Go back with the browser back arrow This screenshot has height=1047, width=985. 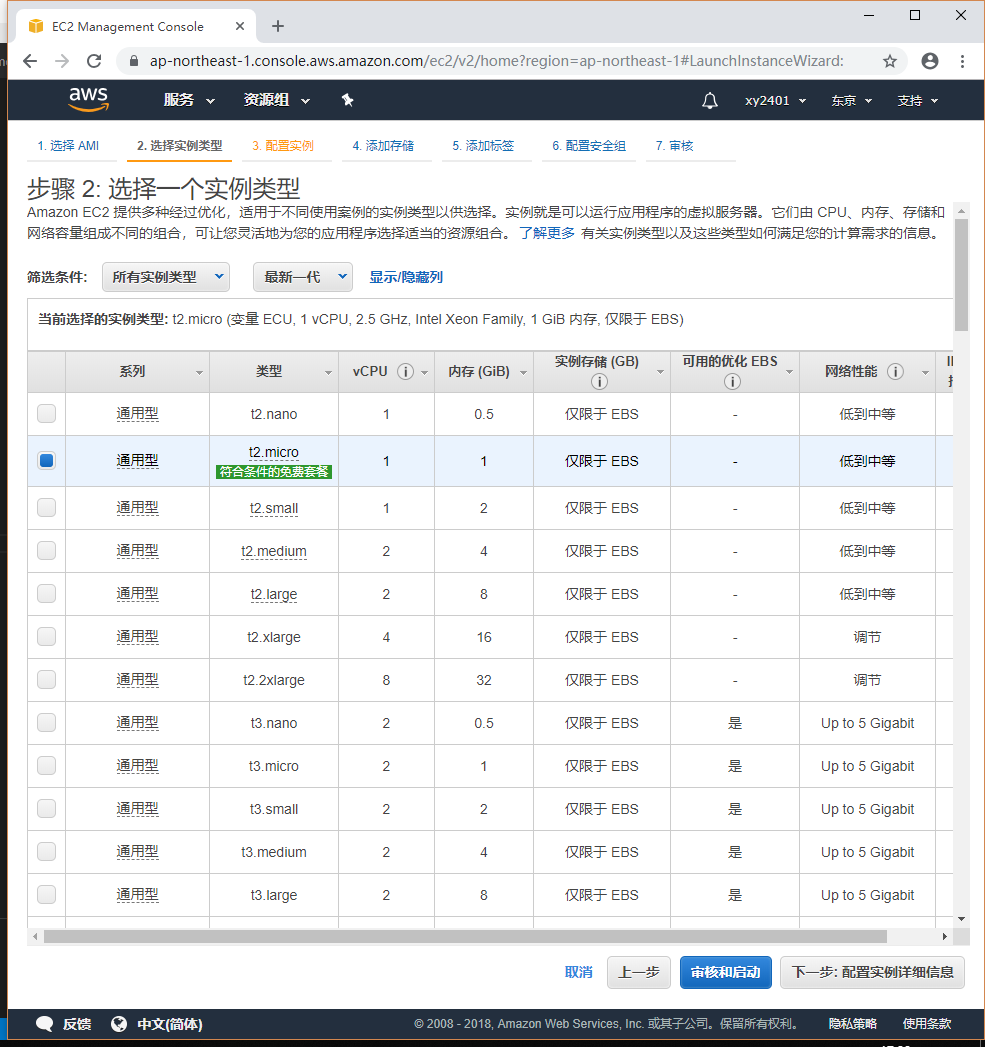30,61
